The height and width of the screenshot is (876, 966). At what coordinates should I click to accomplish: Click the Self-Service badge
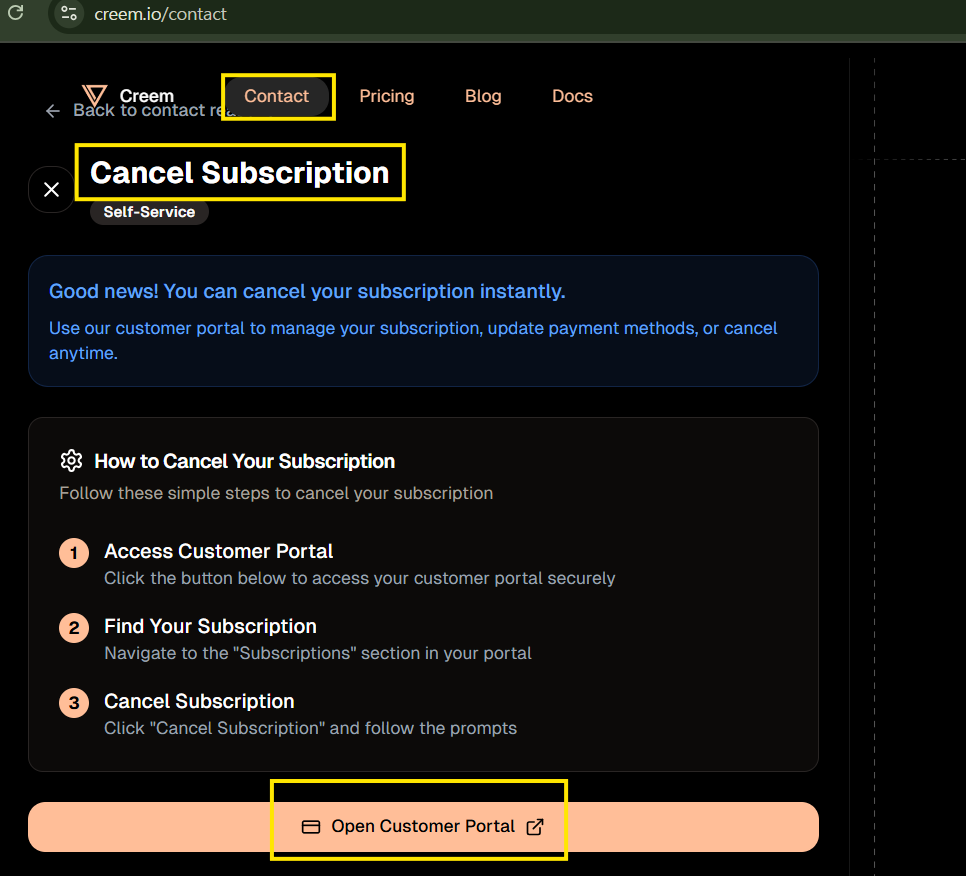click(149, 212)
